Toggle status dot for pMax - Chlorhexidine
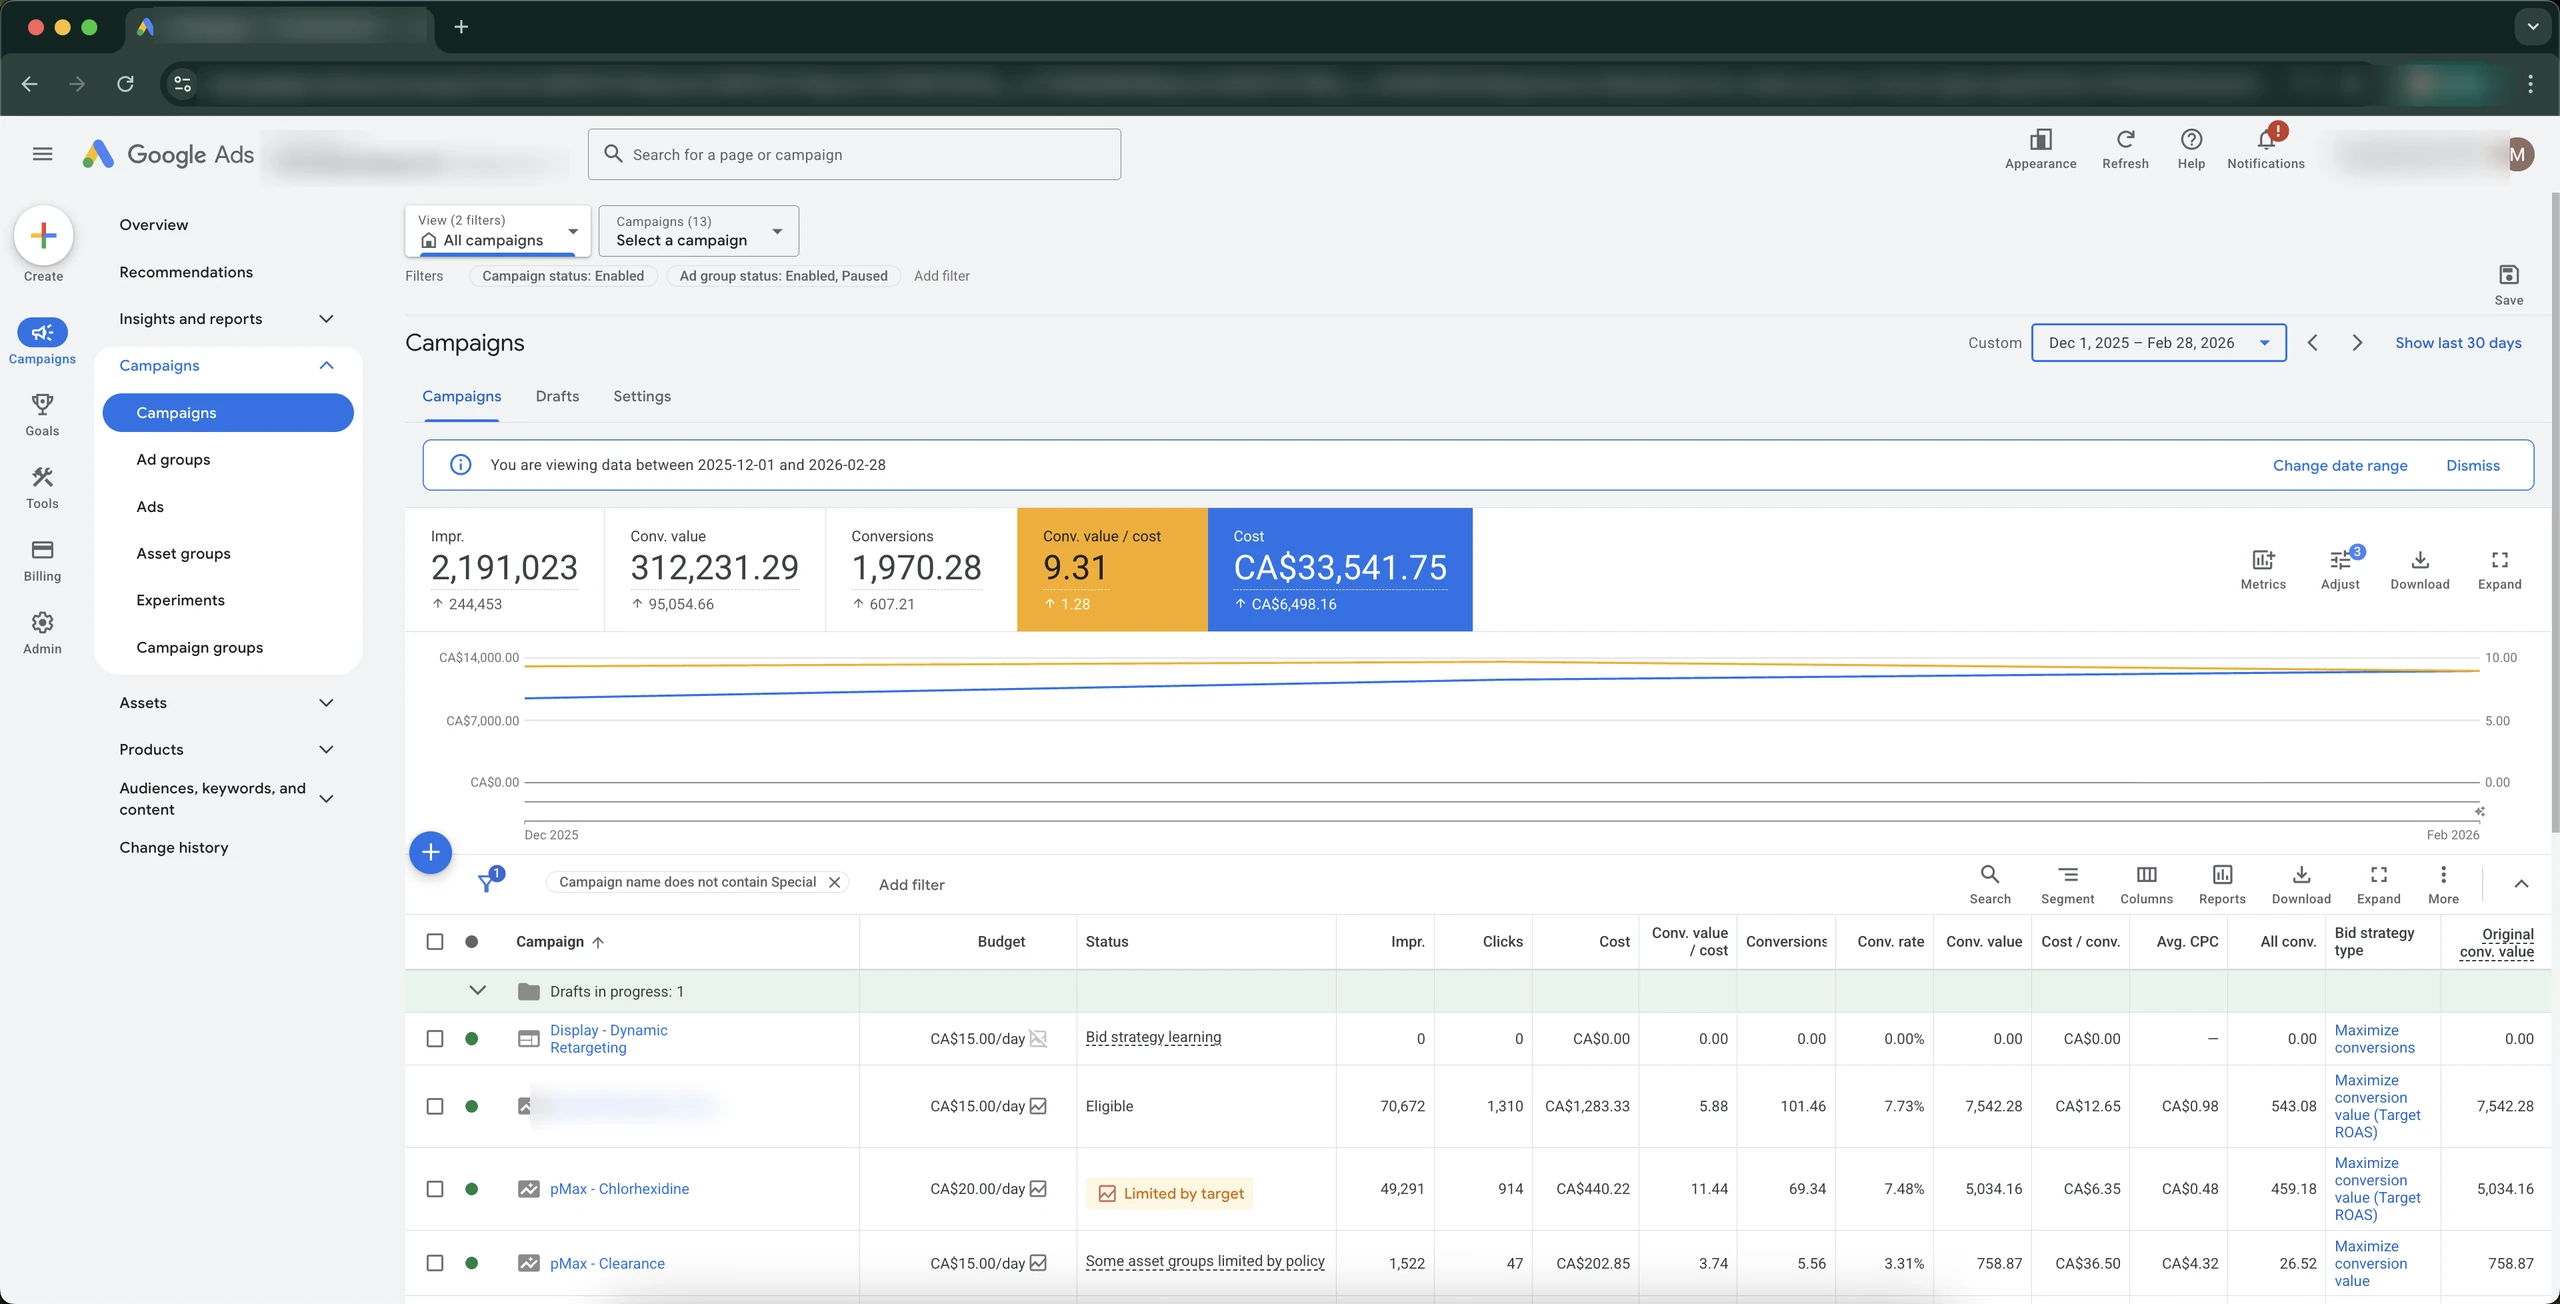The height and width of the screenshot is (1304, 2560). tap(472, 1189)
